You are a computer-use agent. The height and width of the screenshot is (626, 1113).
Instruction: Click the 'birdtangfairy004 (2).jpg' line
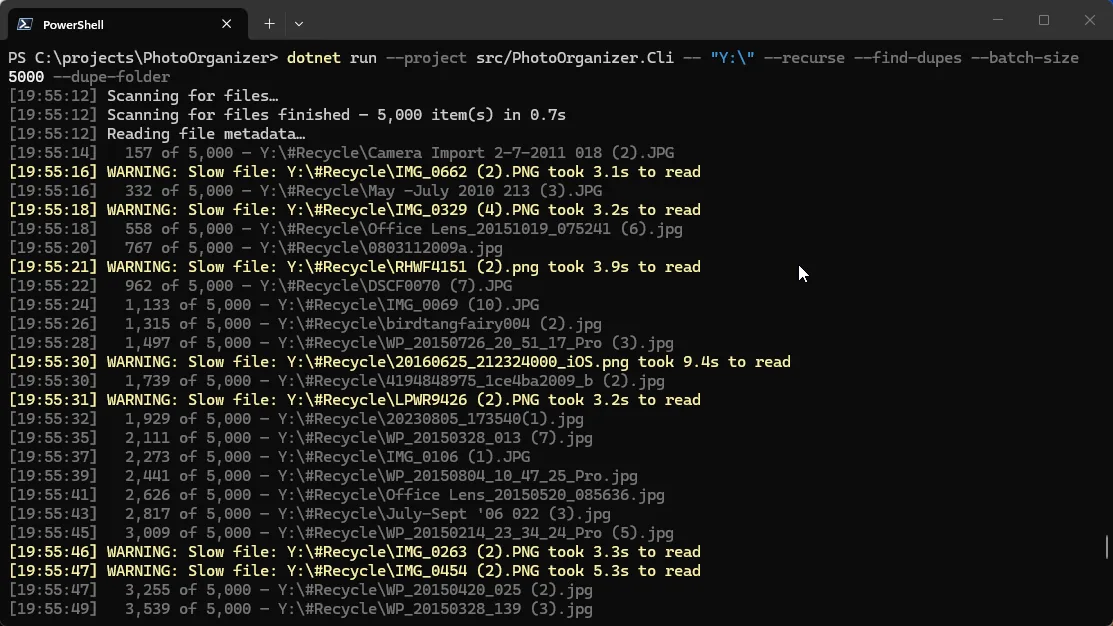point(305,324)
